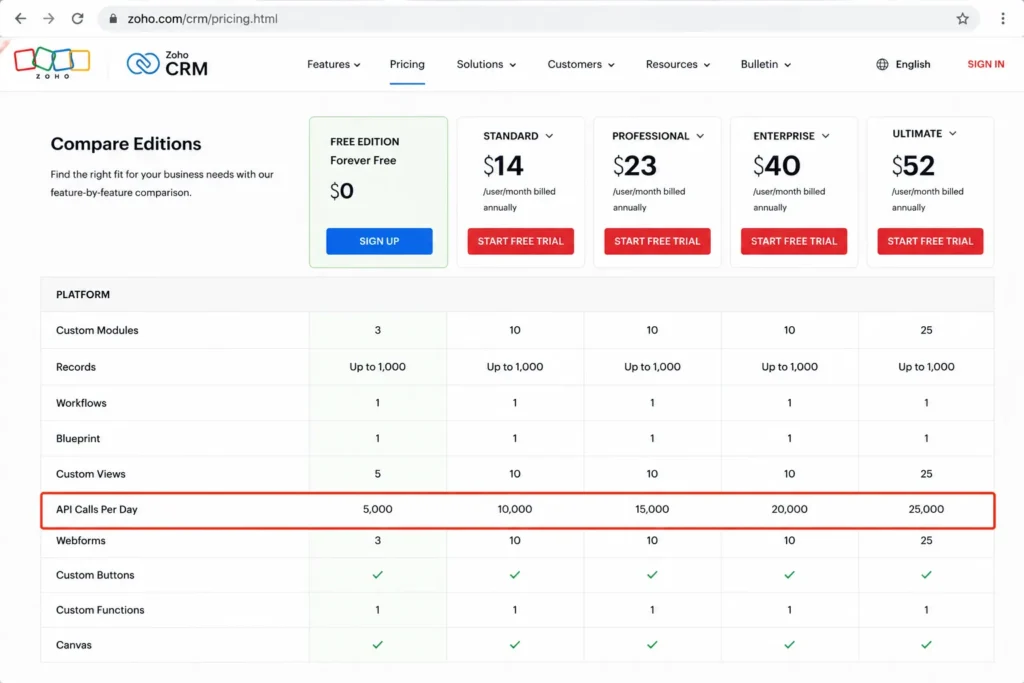Start free trial for Enterprise plan

point(793,241)
